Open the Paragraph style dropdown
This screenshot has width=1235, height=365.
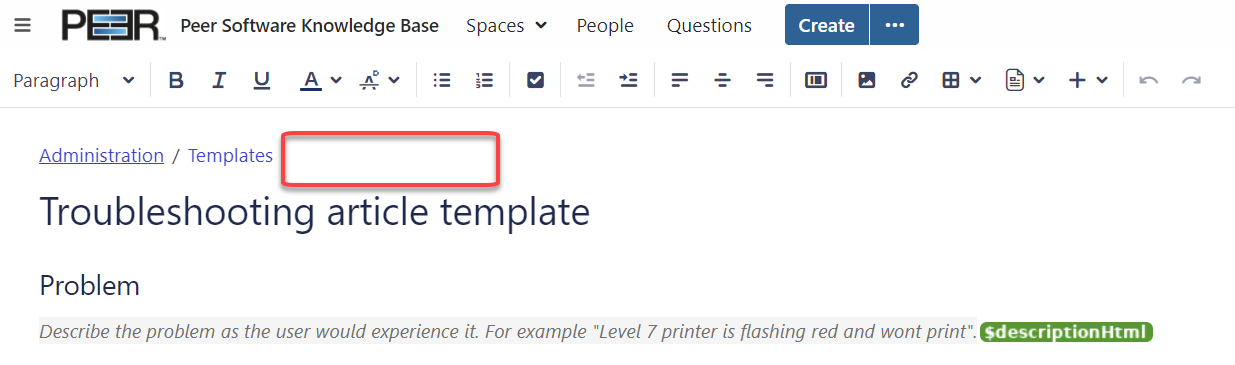[x=74, y=80]
